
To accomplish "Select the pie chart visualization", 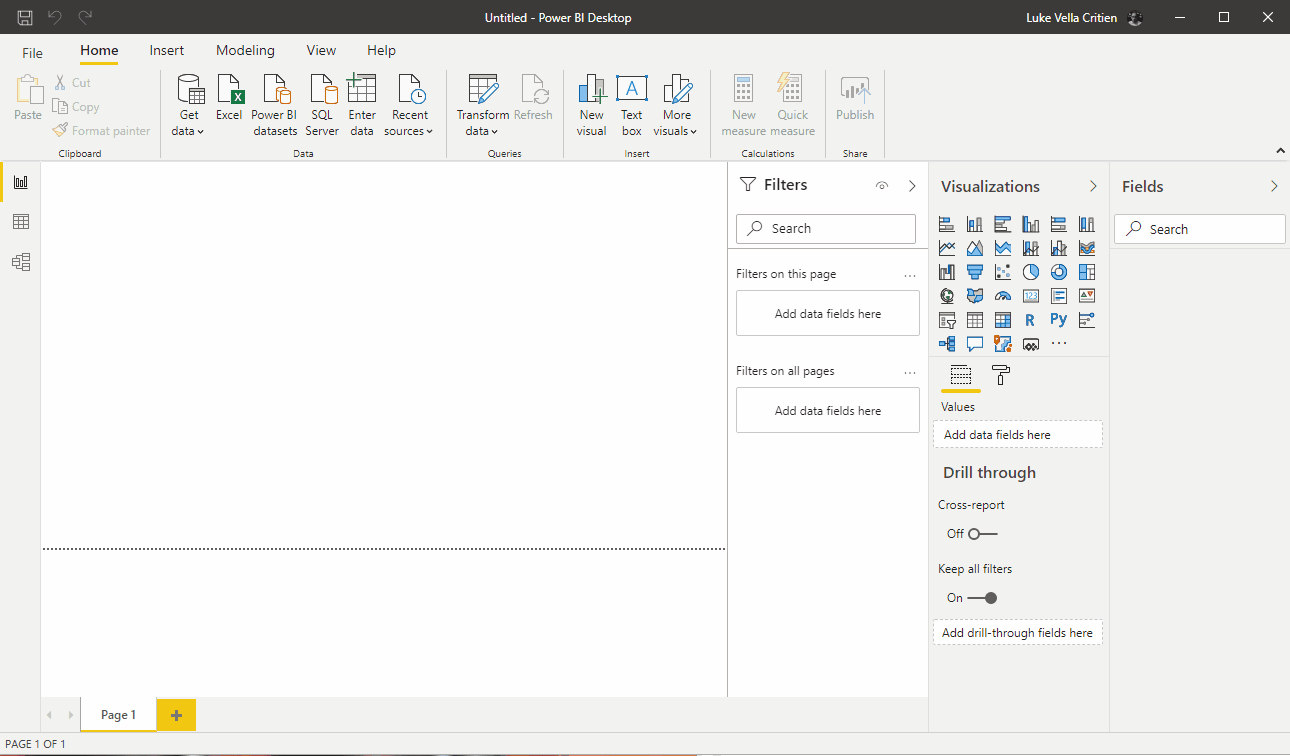I will tap(1031, 272).
